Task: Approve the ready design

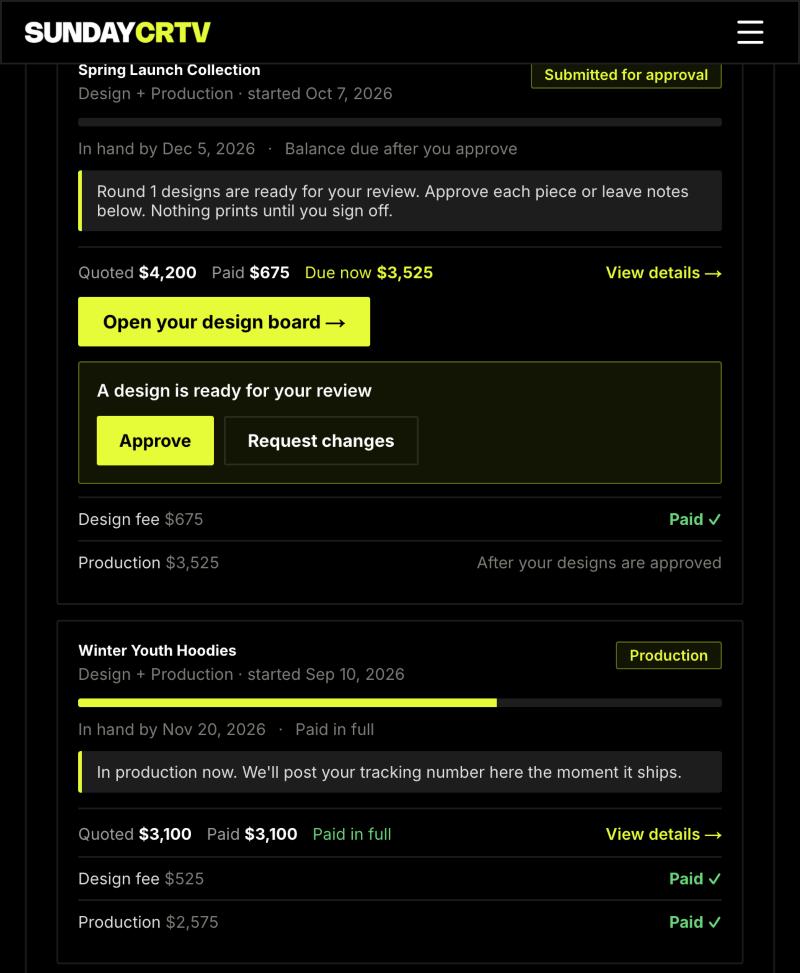Action: pyautogui.click(x=155, y=441)
